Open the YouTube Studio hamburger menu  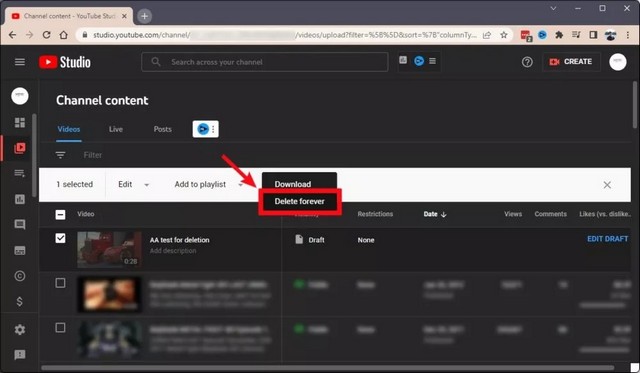(x=20, y=62)
